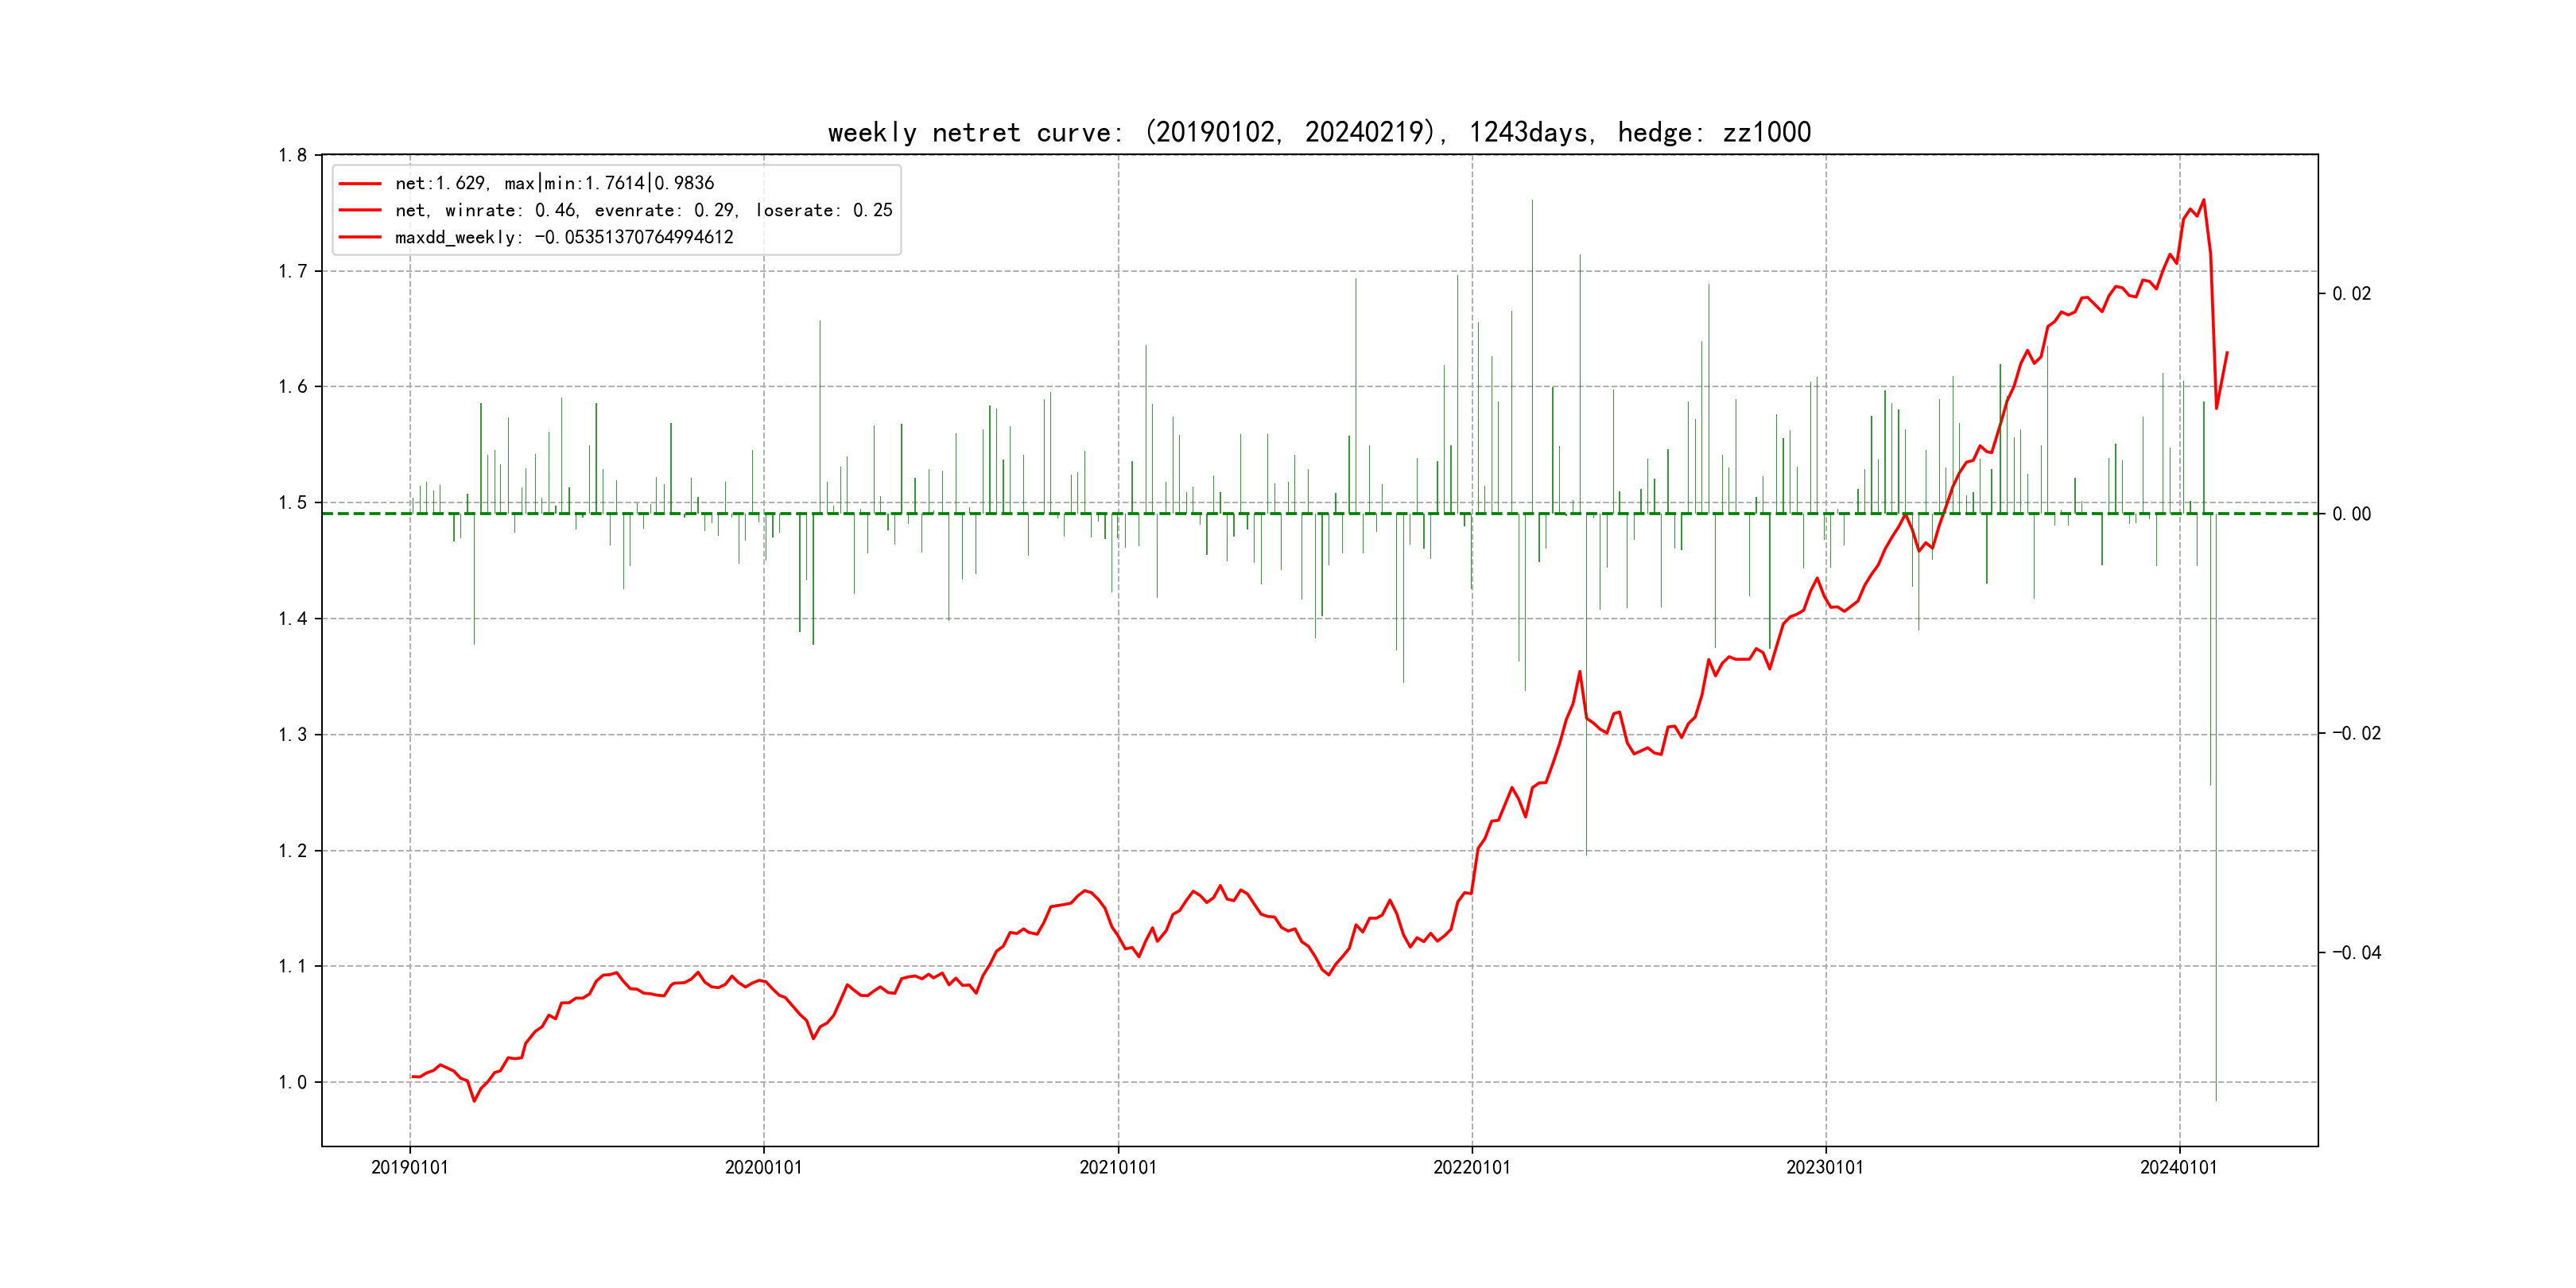Click the 1.8 left axis label
Screen dimensions: 2576x1288
(292, 155)
